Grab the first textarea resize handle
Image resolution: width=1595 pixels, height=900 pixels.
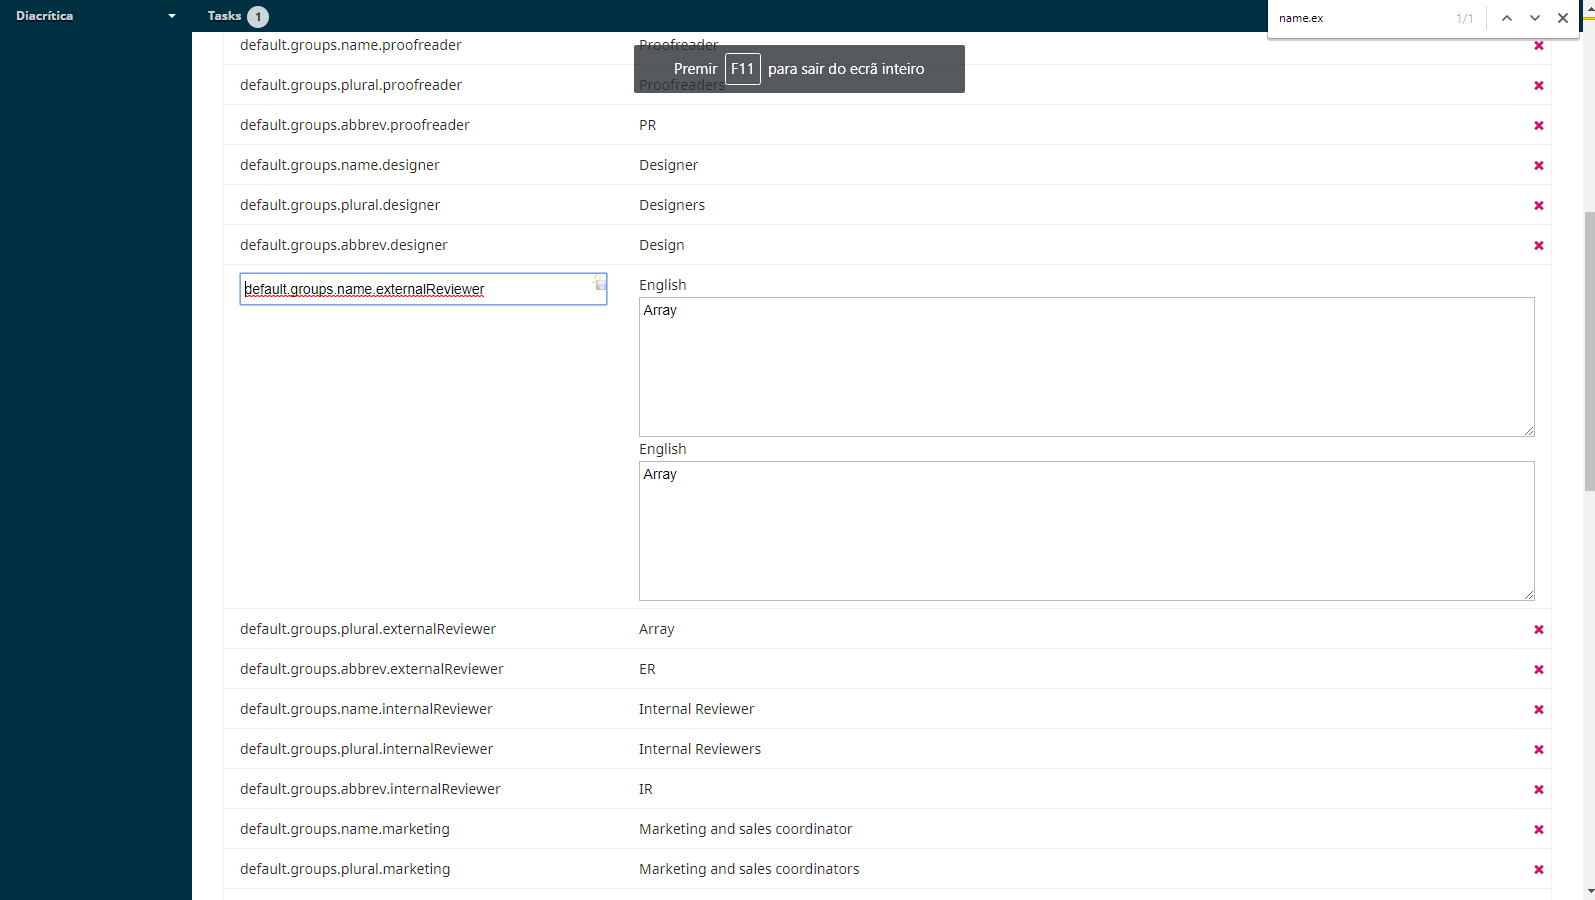[1529, 431]
